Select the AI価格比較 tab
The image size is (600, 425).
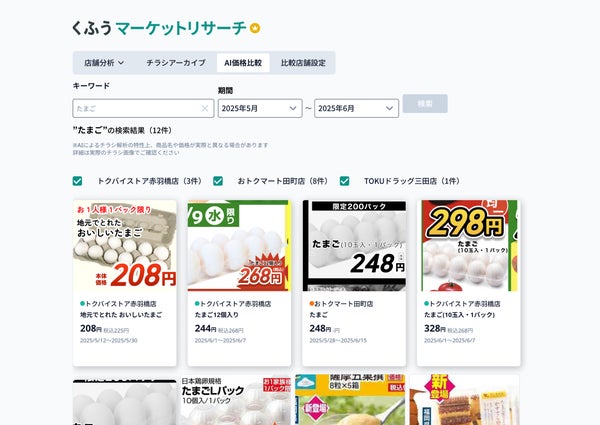click(x=243, y=63)
